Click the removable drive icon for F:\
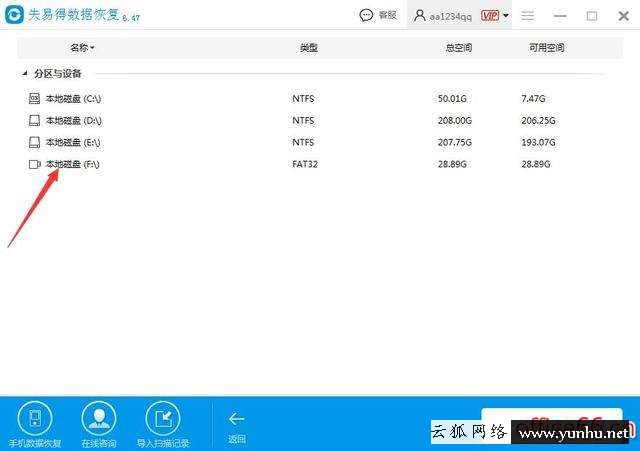Image resolution: width=640 pixels, height=451 pixels. pyautogui.click(x=34, y=164)
